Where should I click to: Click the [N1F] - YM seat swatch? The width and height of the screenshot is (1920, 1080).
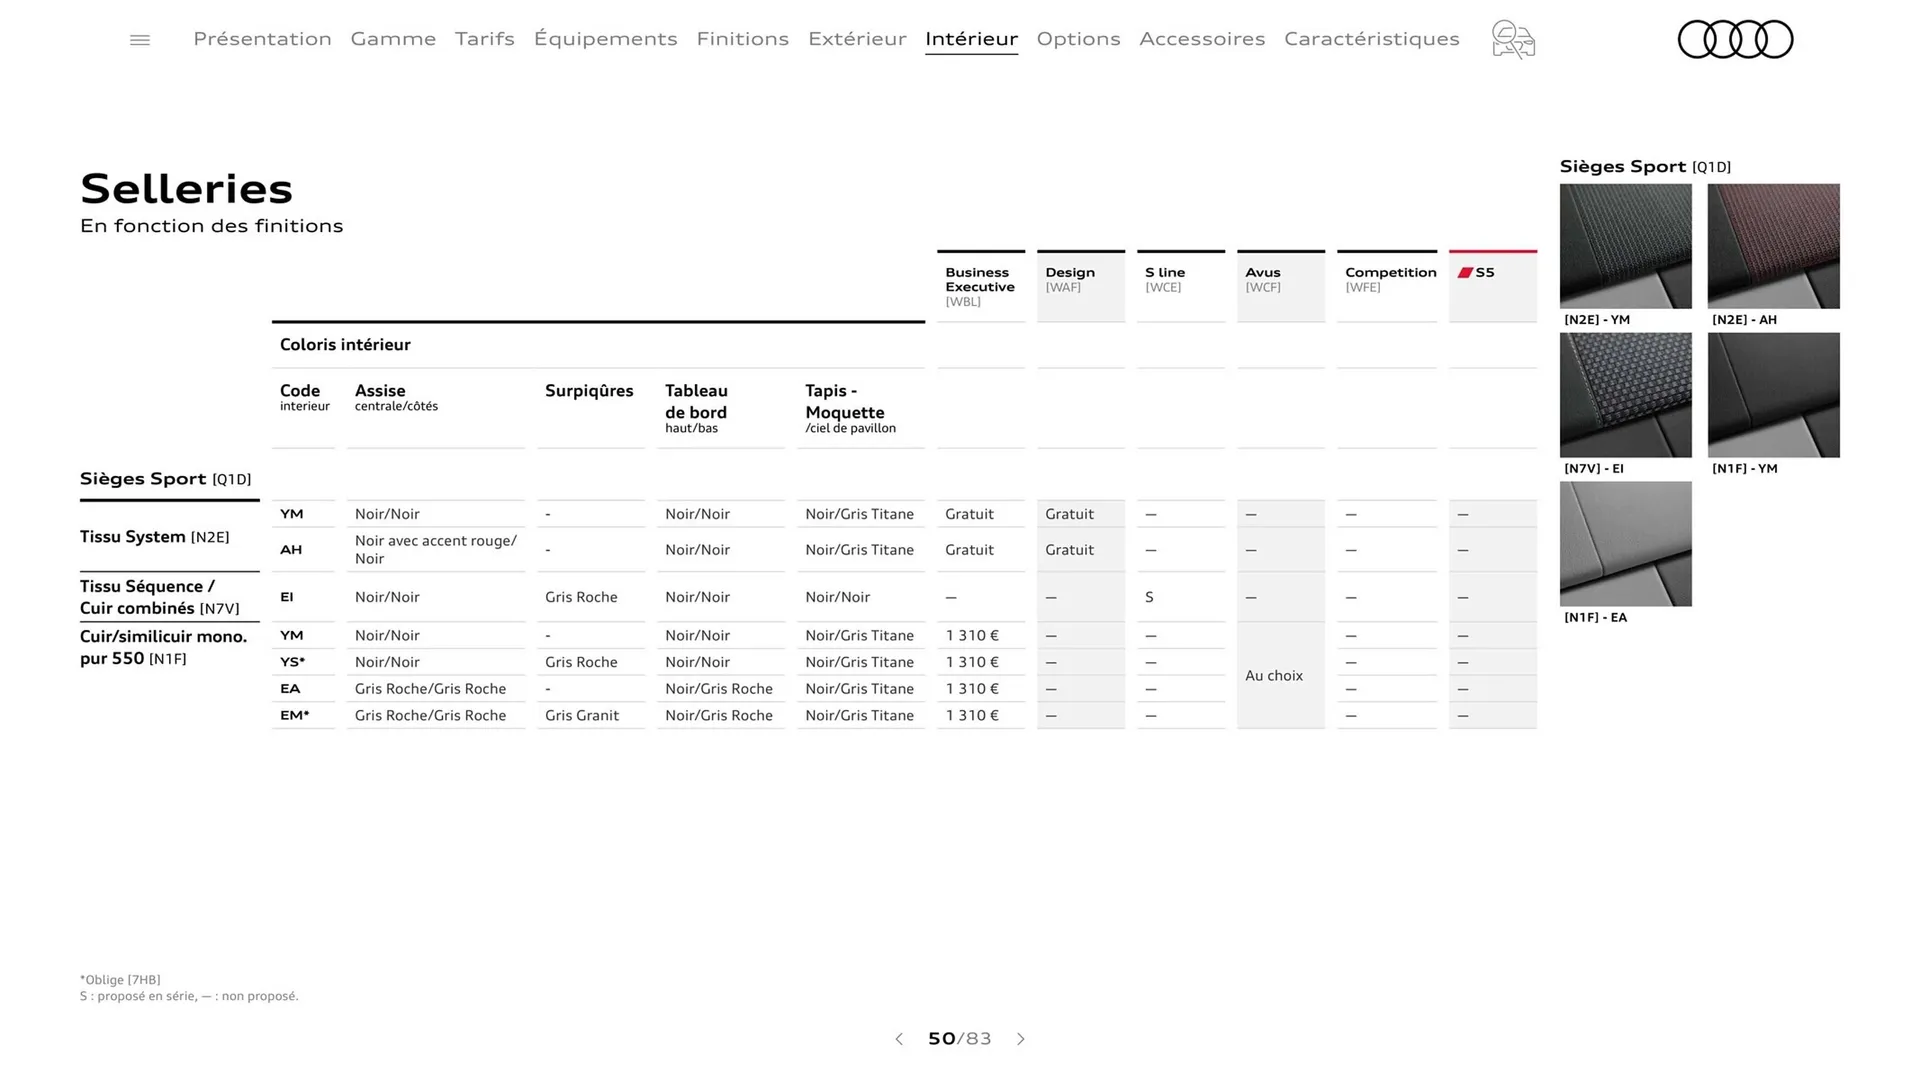pyautogui.click(x=1774, y=395)
